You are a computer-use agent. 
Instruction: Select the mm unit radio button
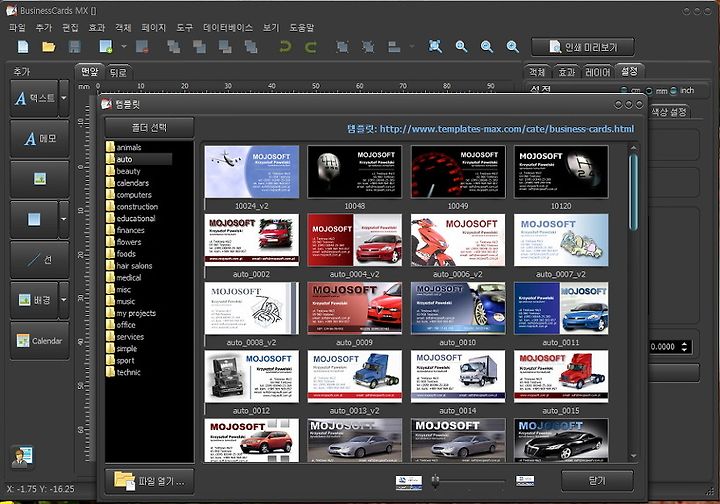pos(649,91)
